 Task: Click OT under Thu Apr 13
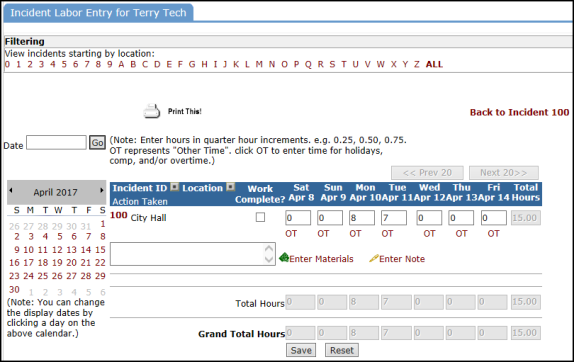pos(461,234)
